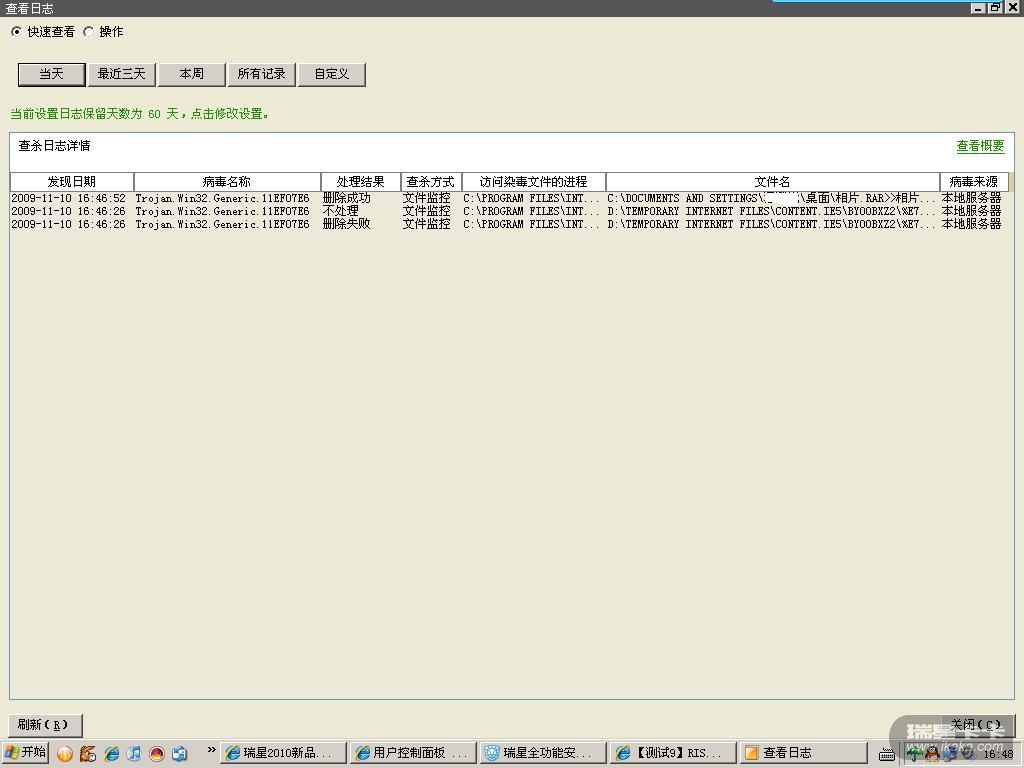Click the system clock showing 16:48
Viewport: 1024px width, 768px height.
click(x=999, y=754)
